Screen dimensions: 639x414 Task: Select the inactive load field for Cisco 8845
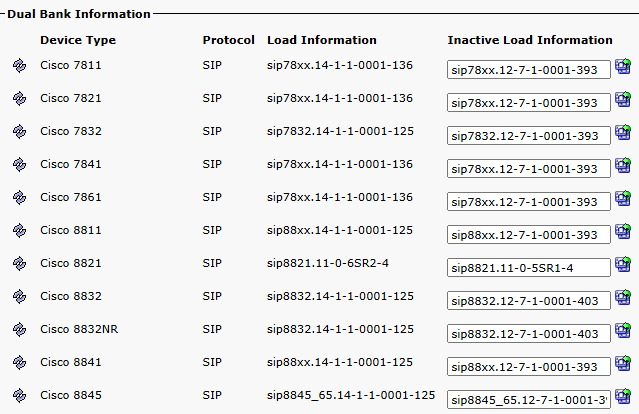tap(529, 399)
